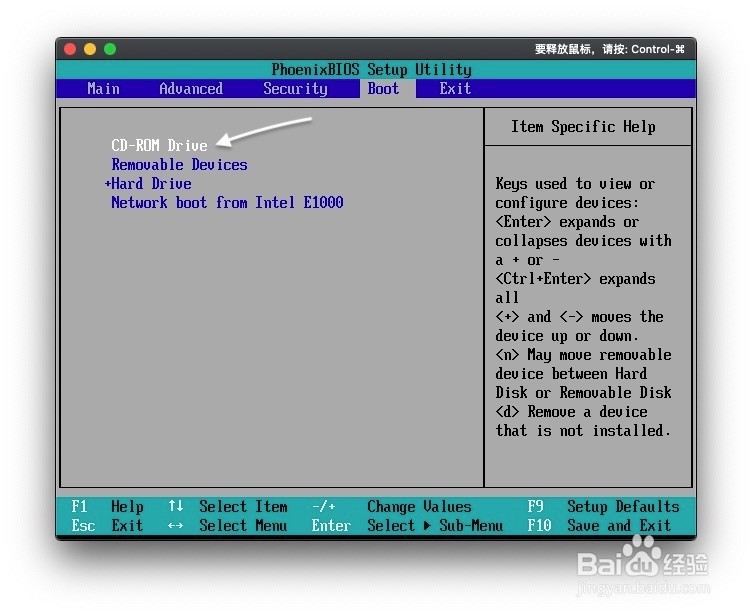752x614 pixels.
Task: Click the Item Specific Help heading
Action: point(583,127)
